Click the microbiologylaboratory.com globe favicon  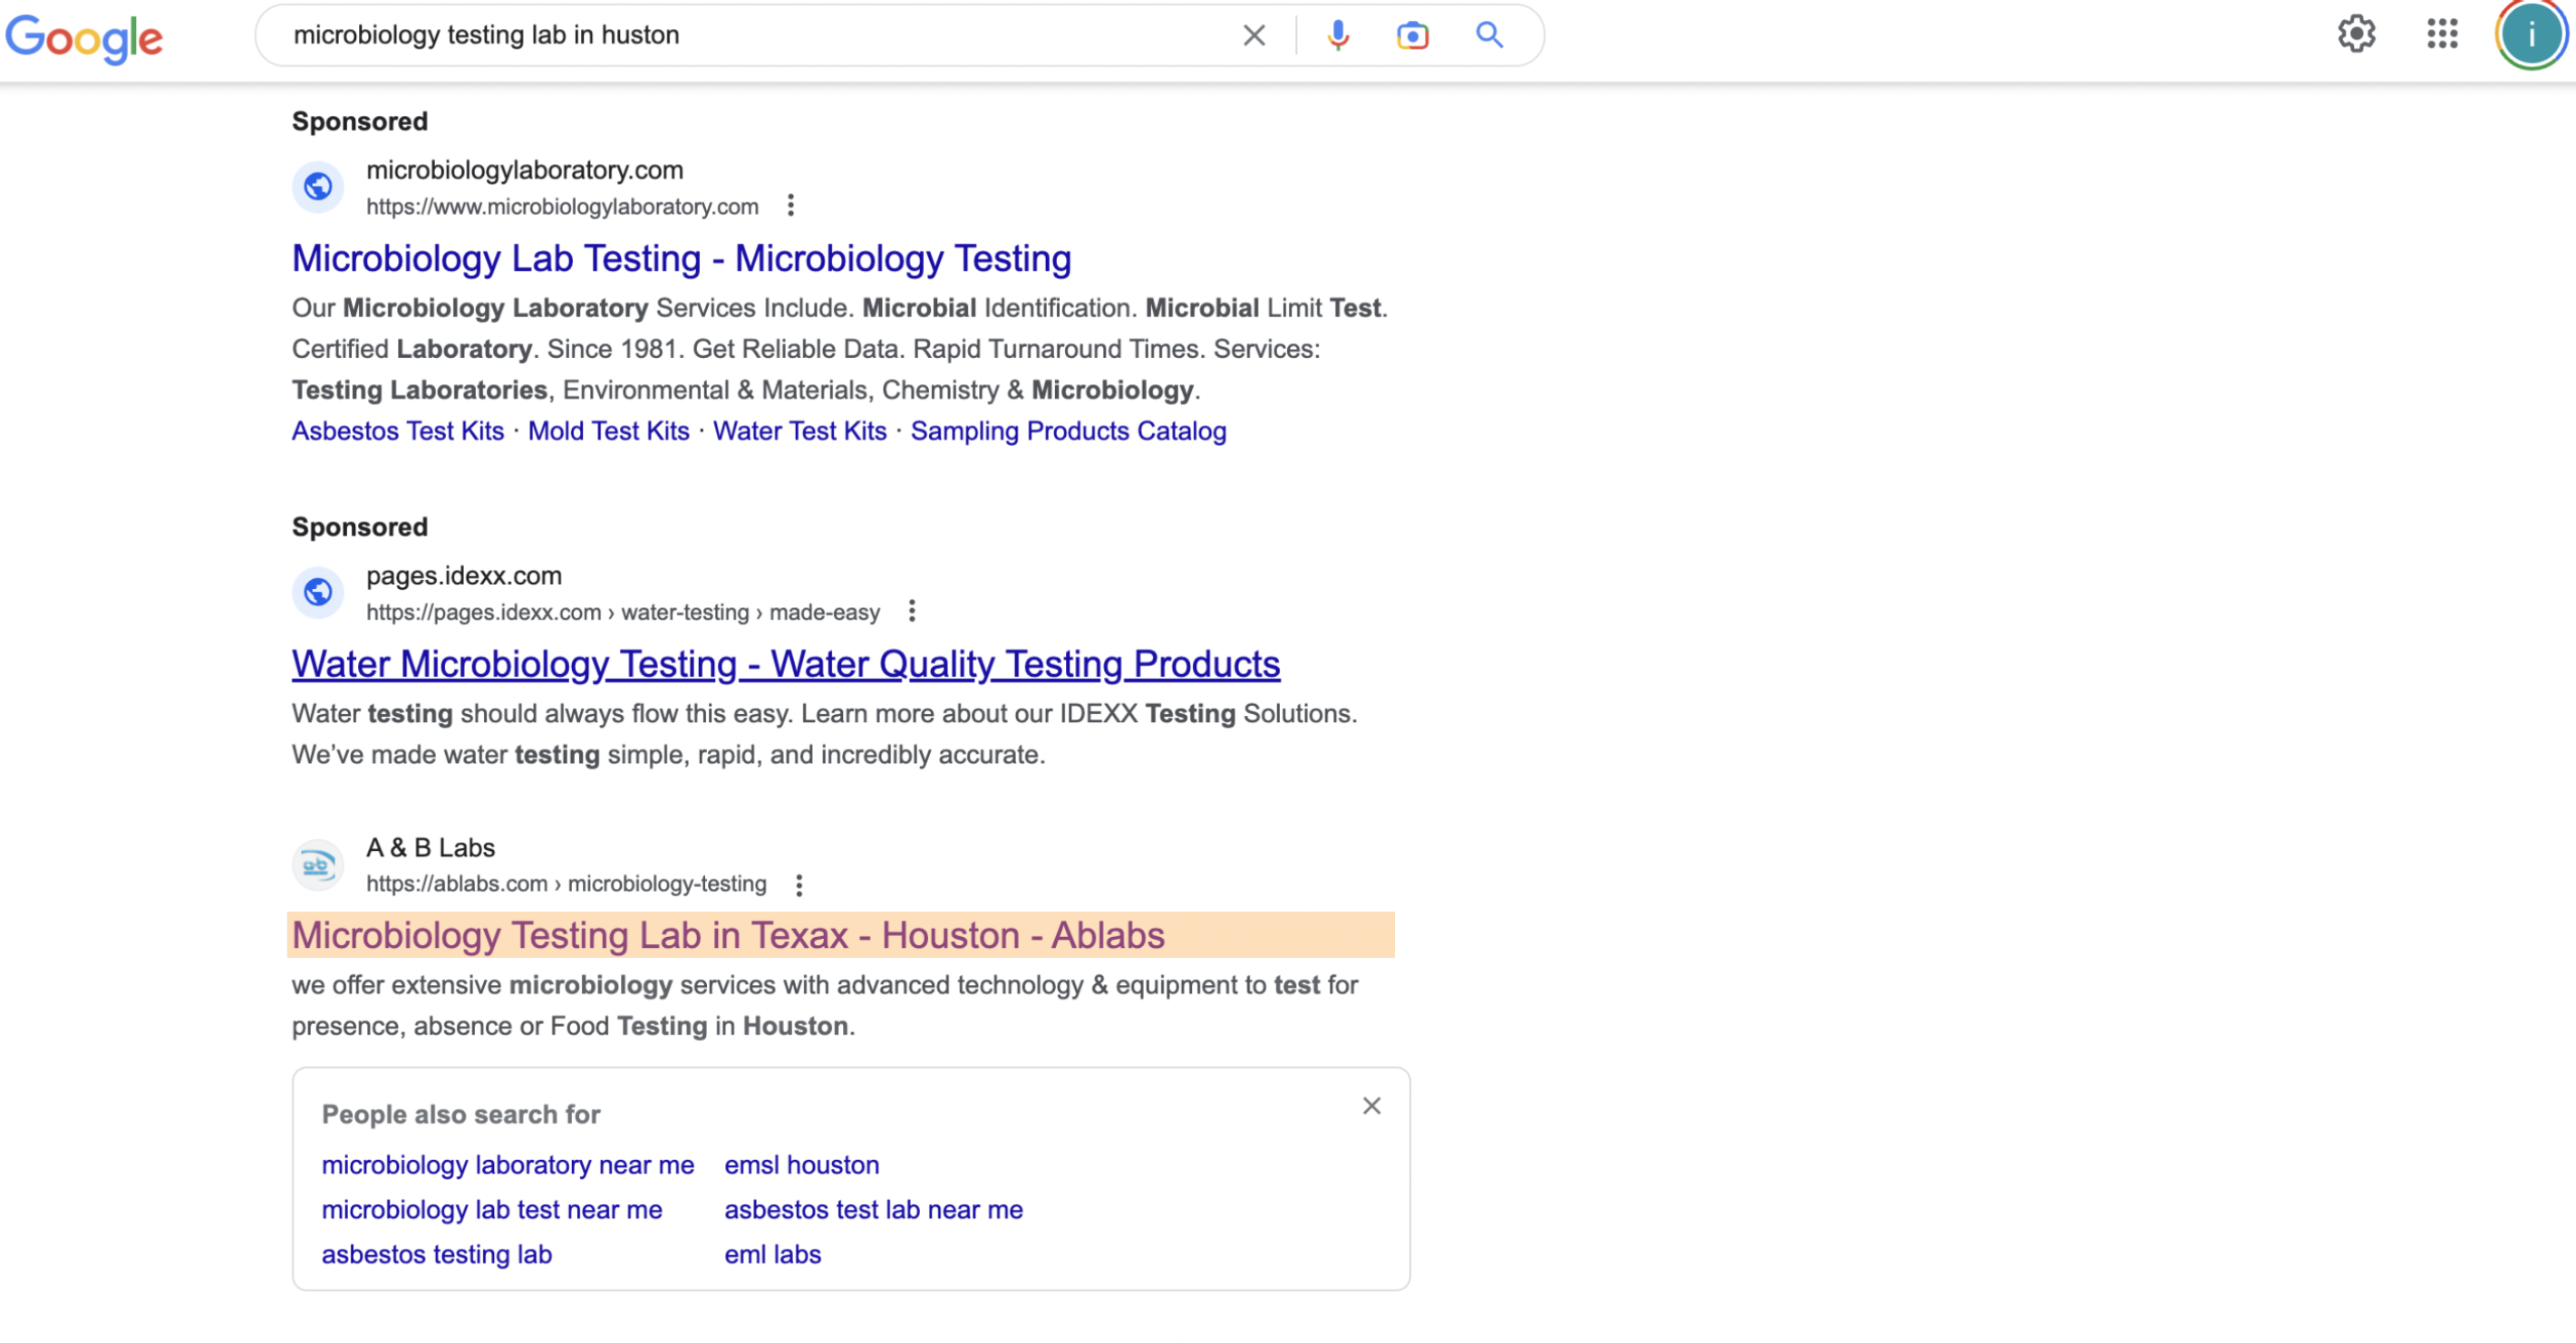pos(318,187)
